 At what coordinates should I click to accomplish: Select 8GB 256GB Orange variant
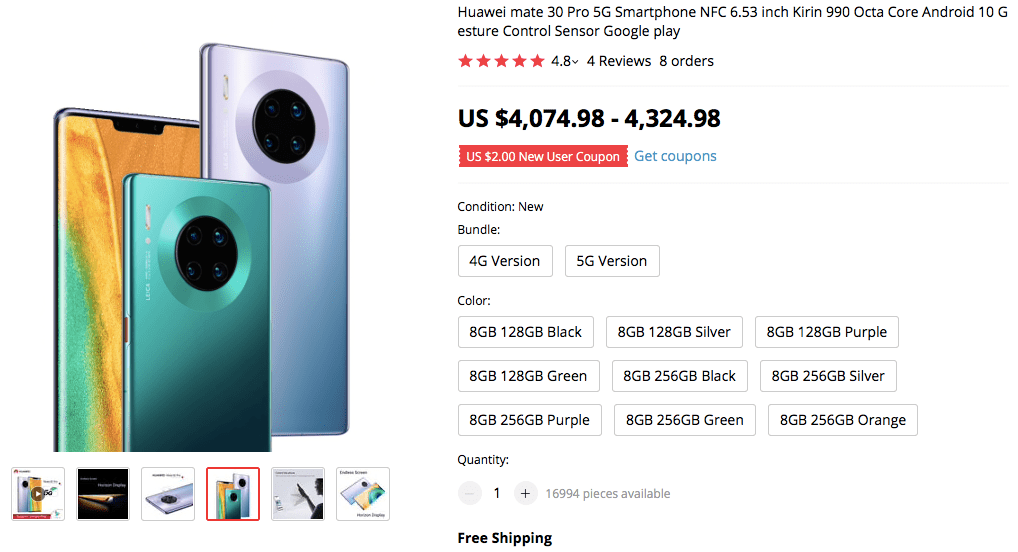(x=843, y=420)
